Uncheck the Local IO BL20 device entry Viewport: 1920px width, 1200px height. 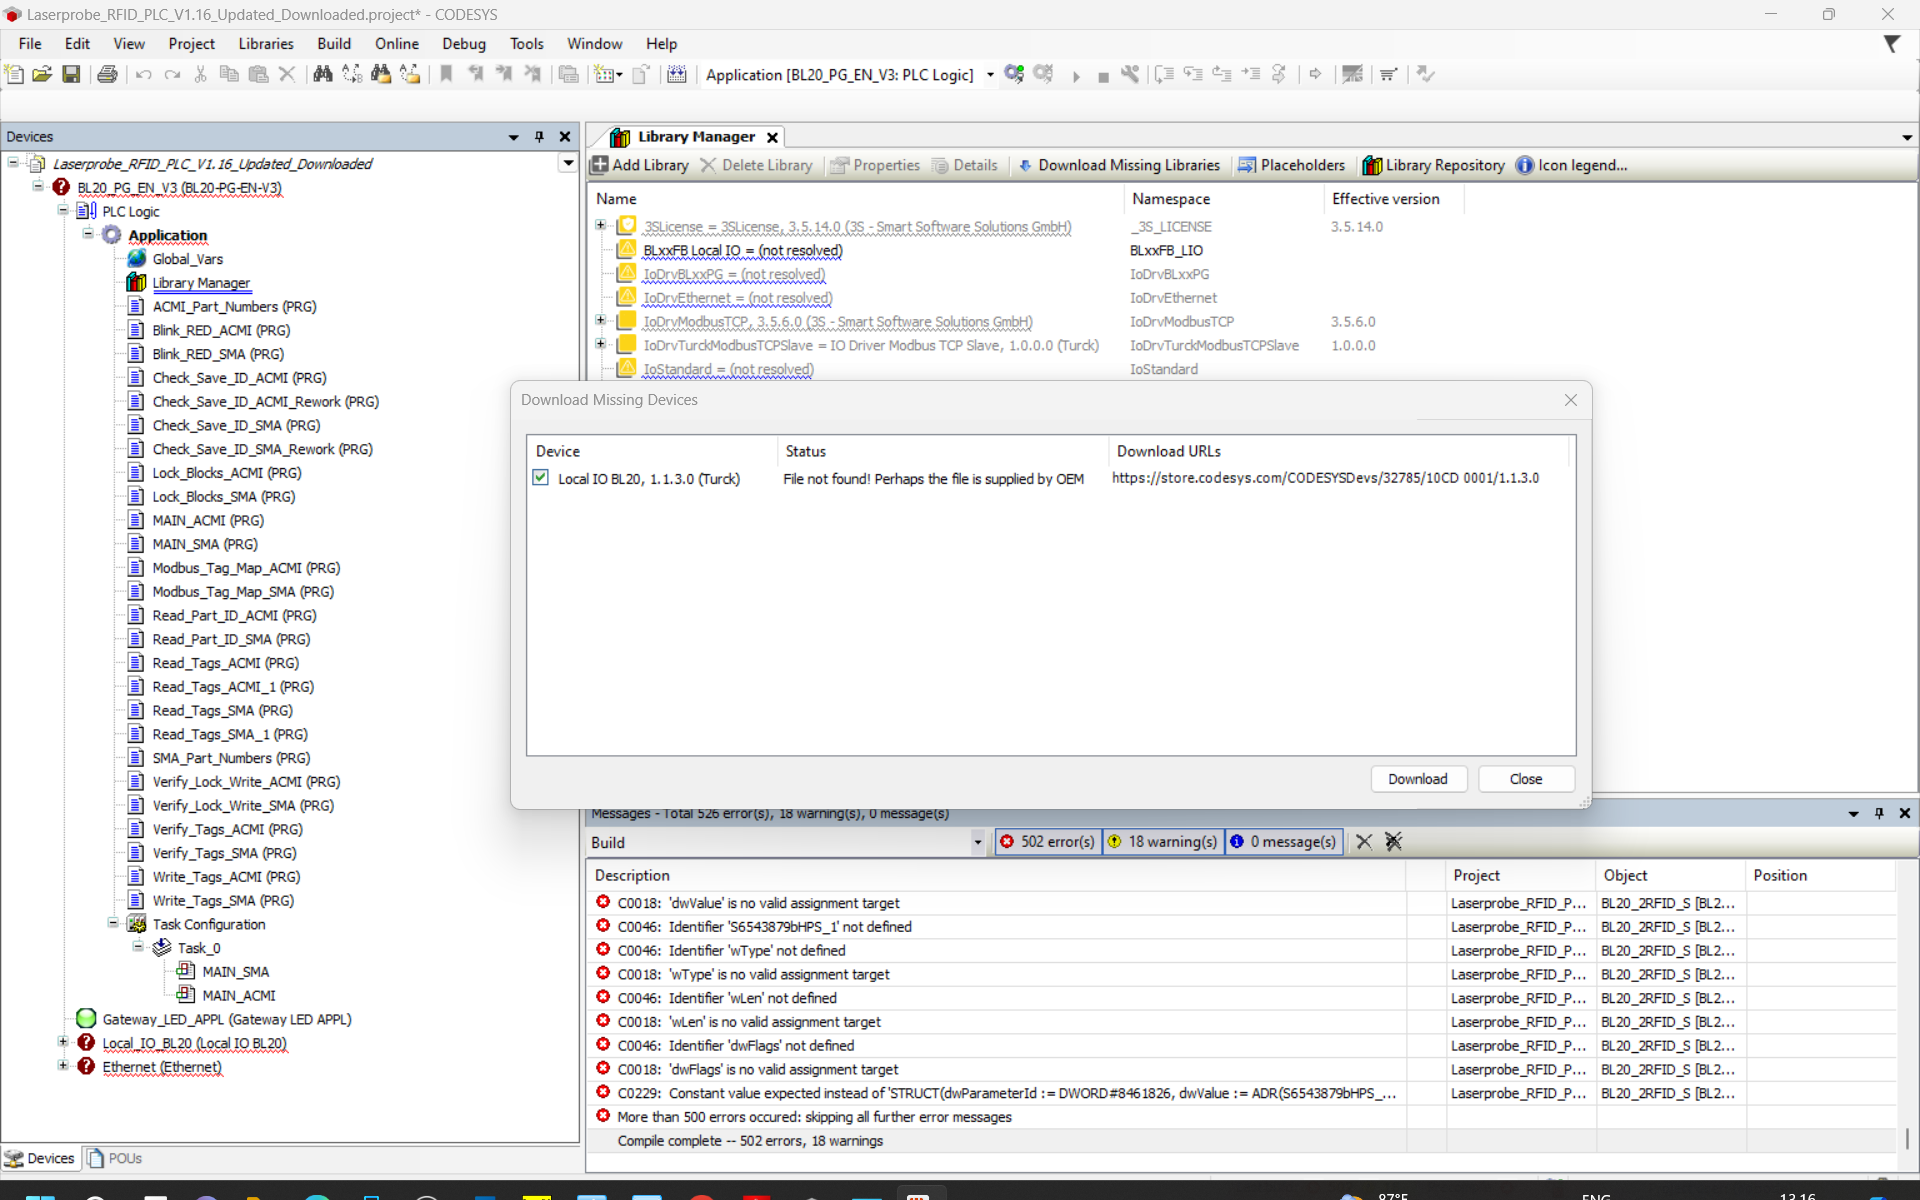[x=540, y=478]
